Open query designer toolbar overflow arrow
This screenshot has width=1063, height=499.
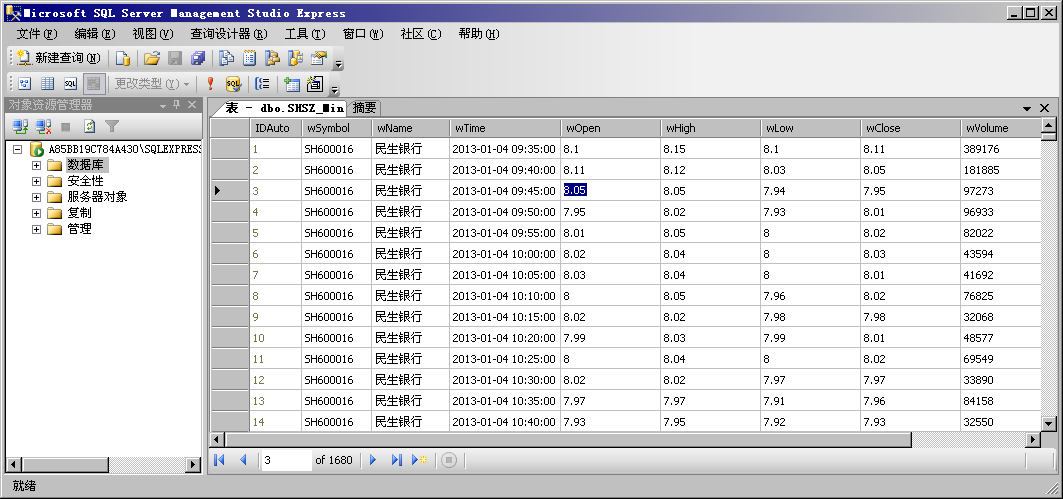coord(334,90)
